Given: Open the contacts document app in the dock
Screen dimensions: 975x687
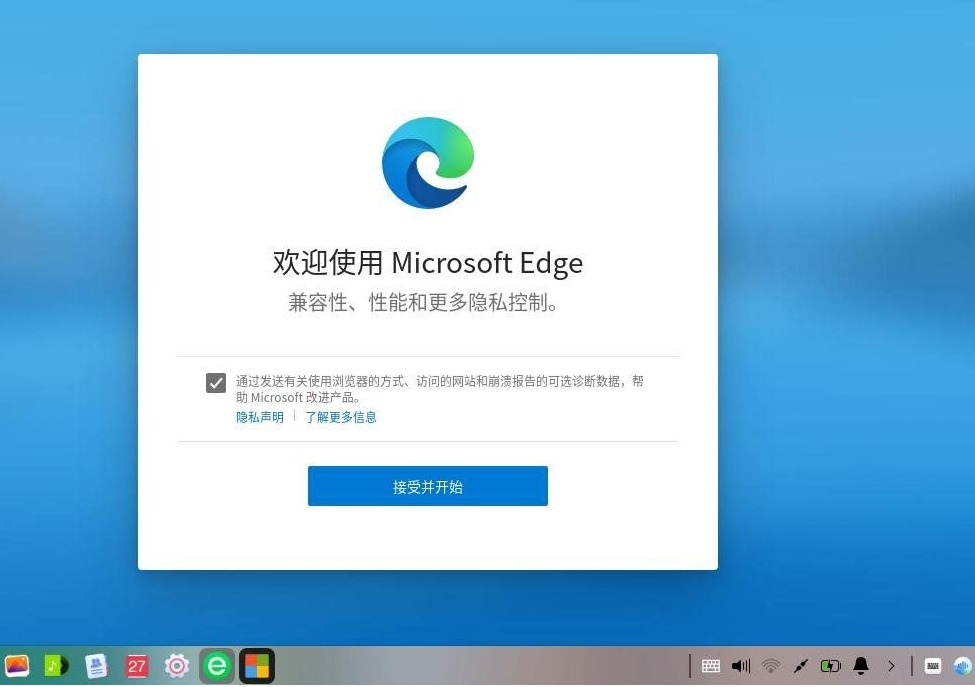Looking at the screenshot, I should pos(96,666).
